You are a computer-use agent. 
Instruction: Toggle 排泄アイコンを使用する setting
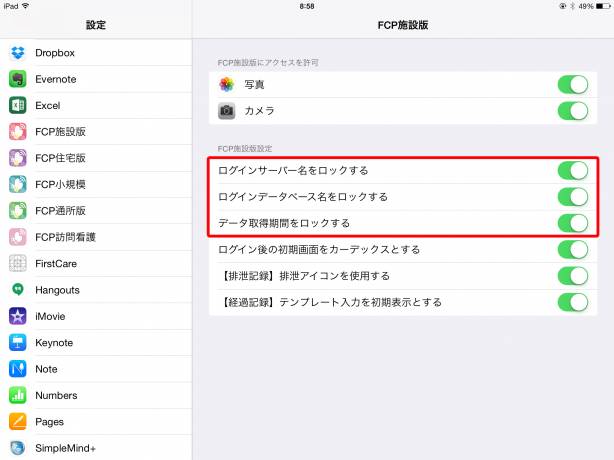[x=572, y=276]
